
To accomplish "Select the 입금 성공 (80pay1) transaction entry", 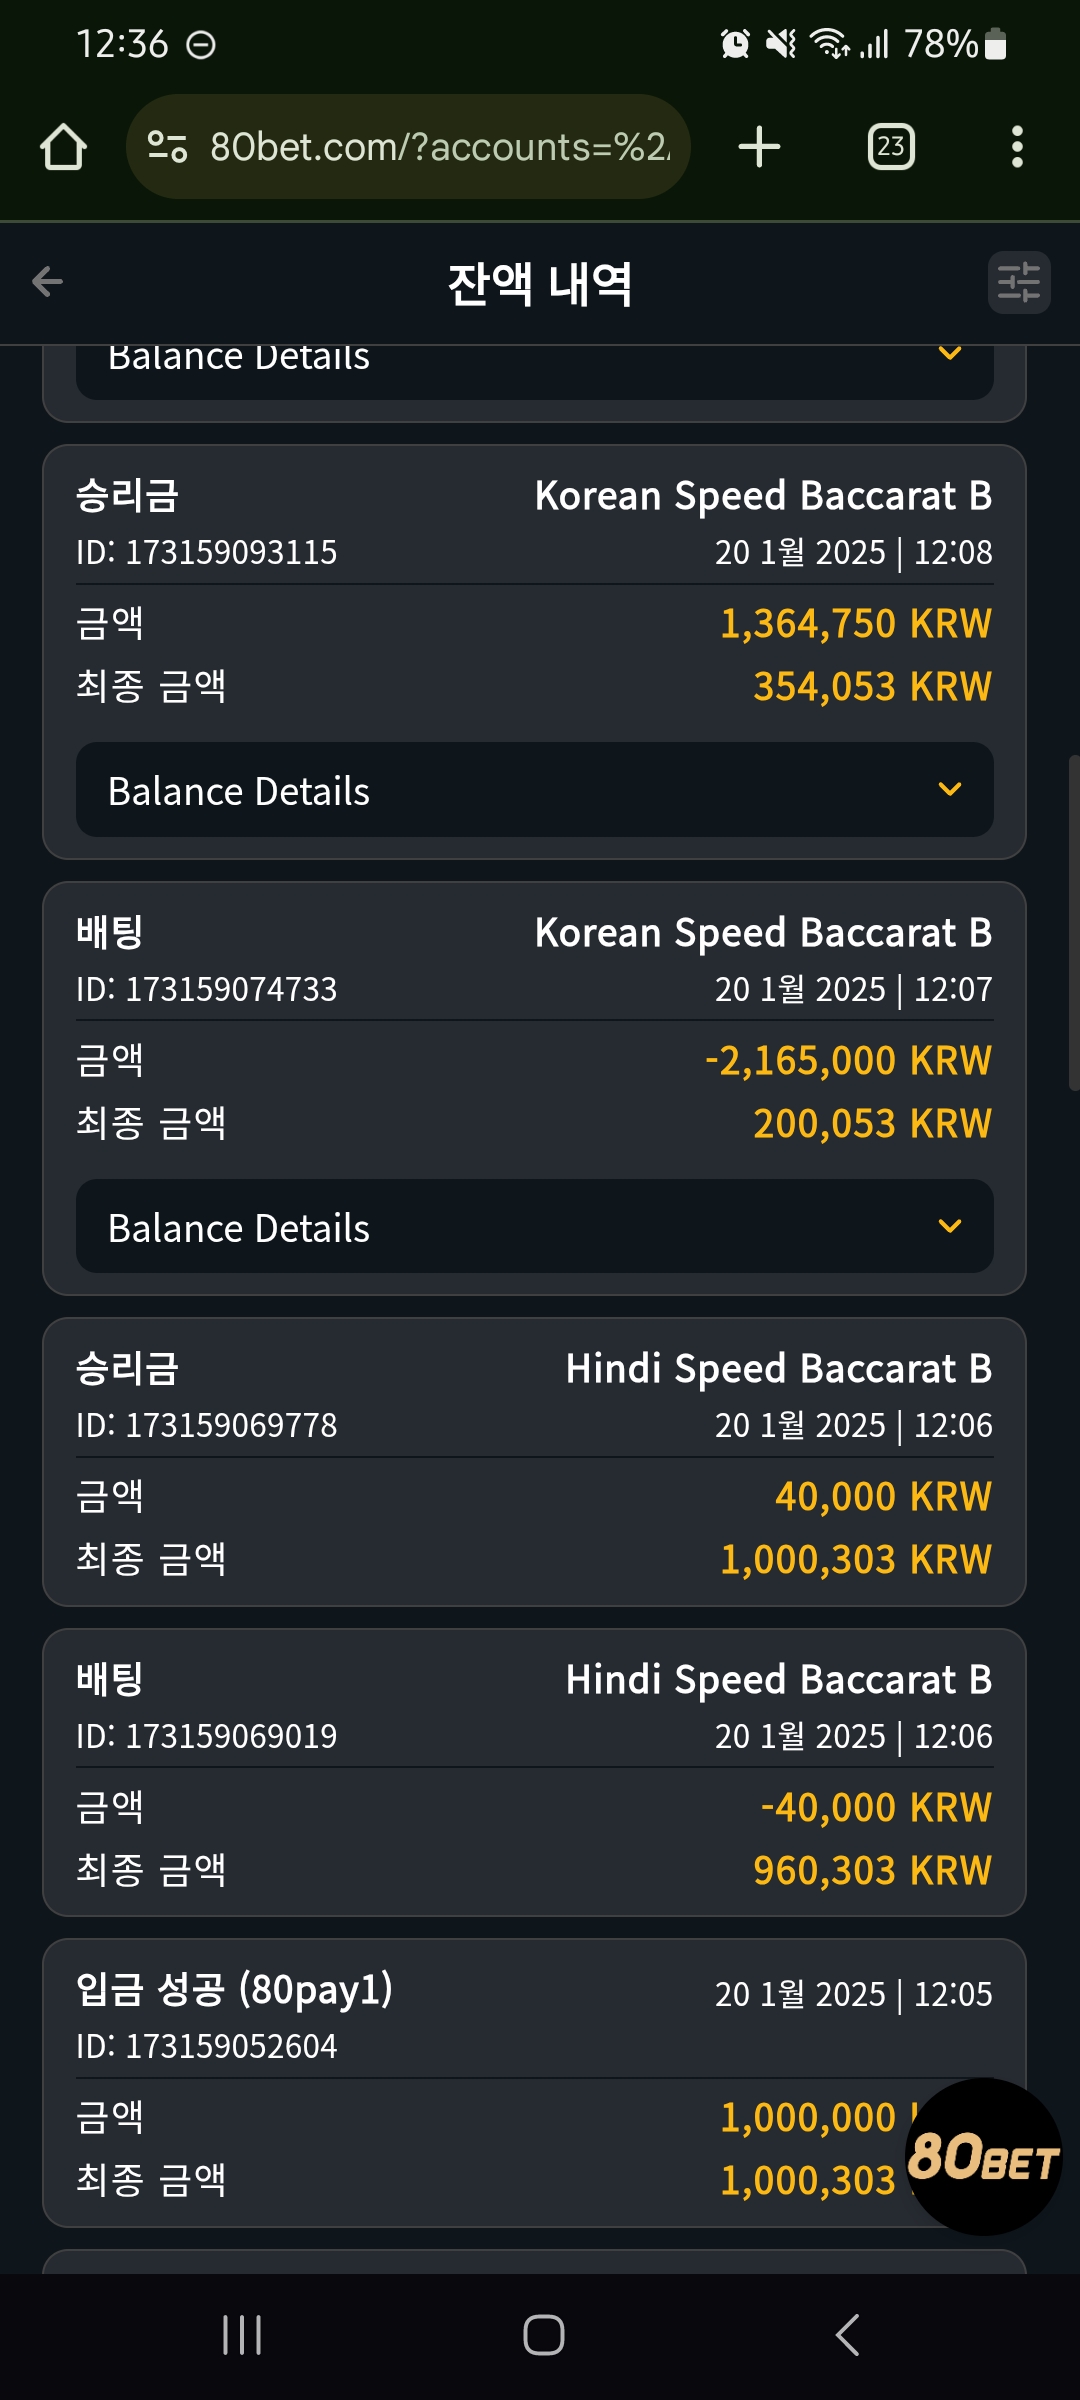I will click(535, 2083).
